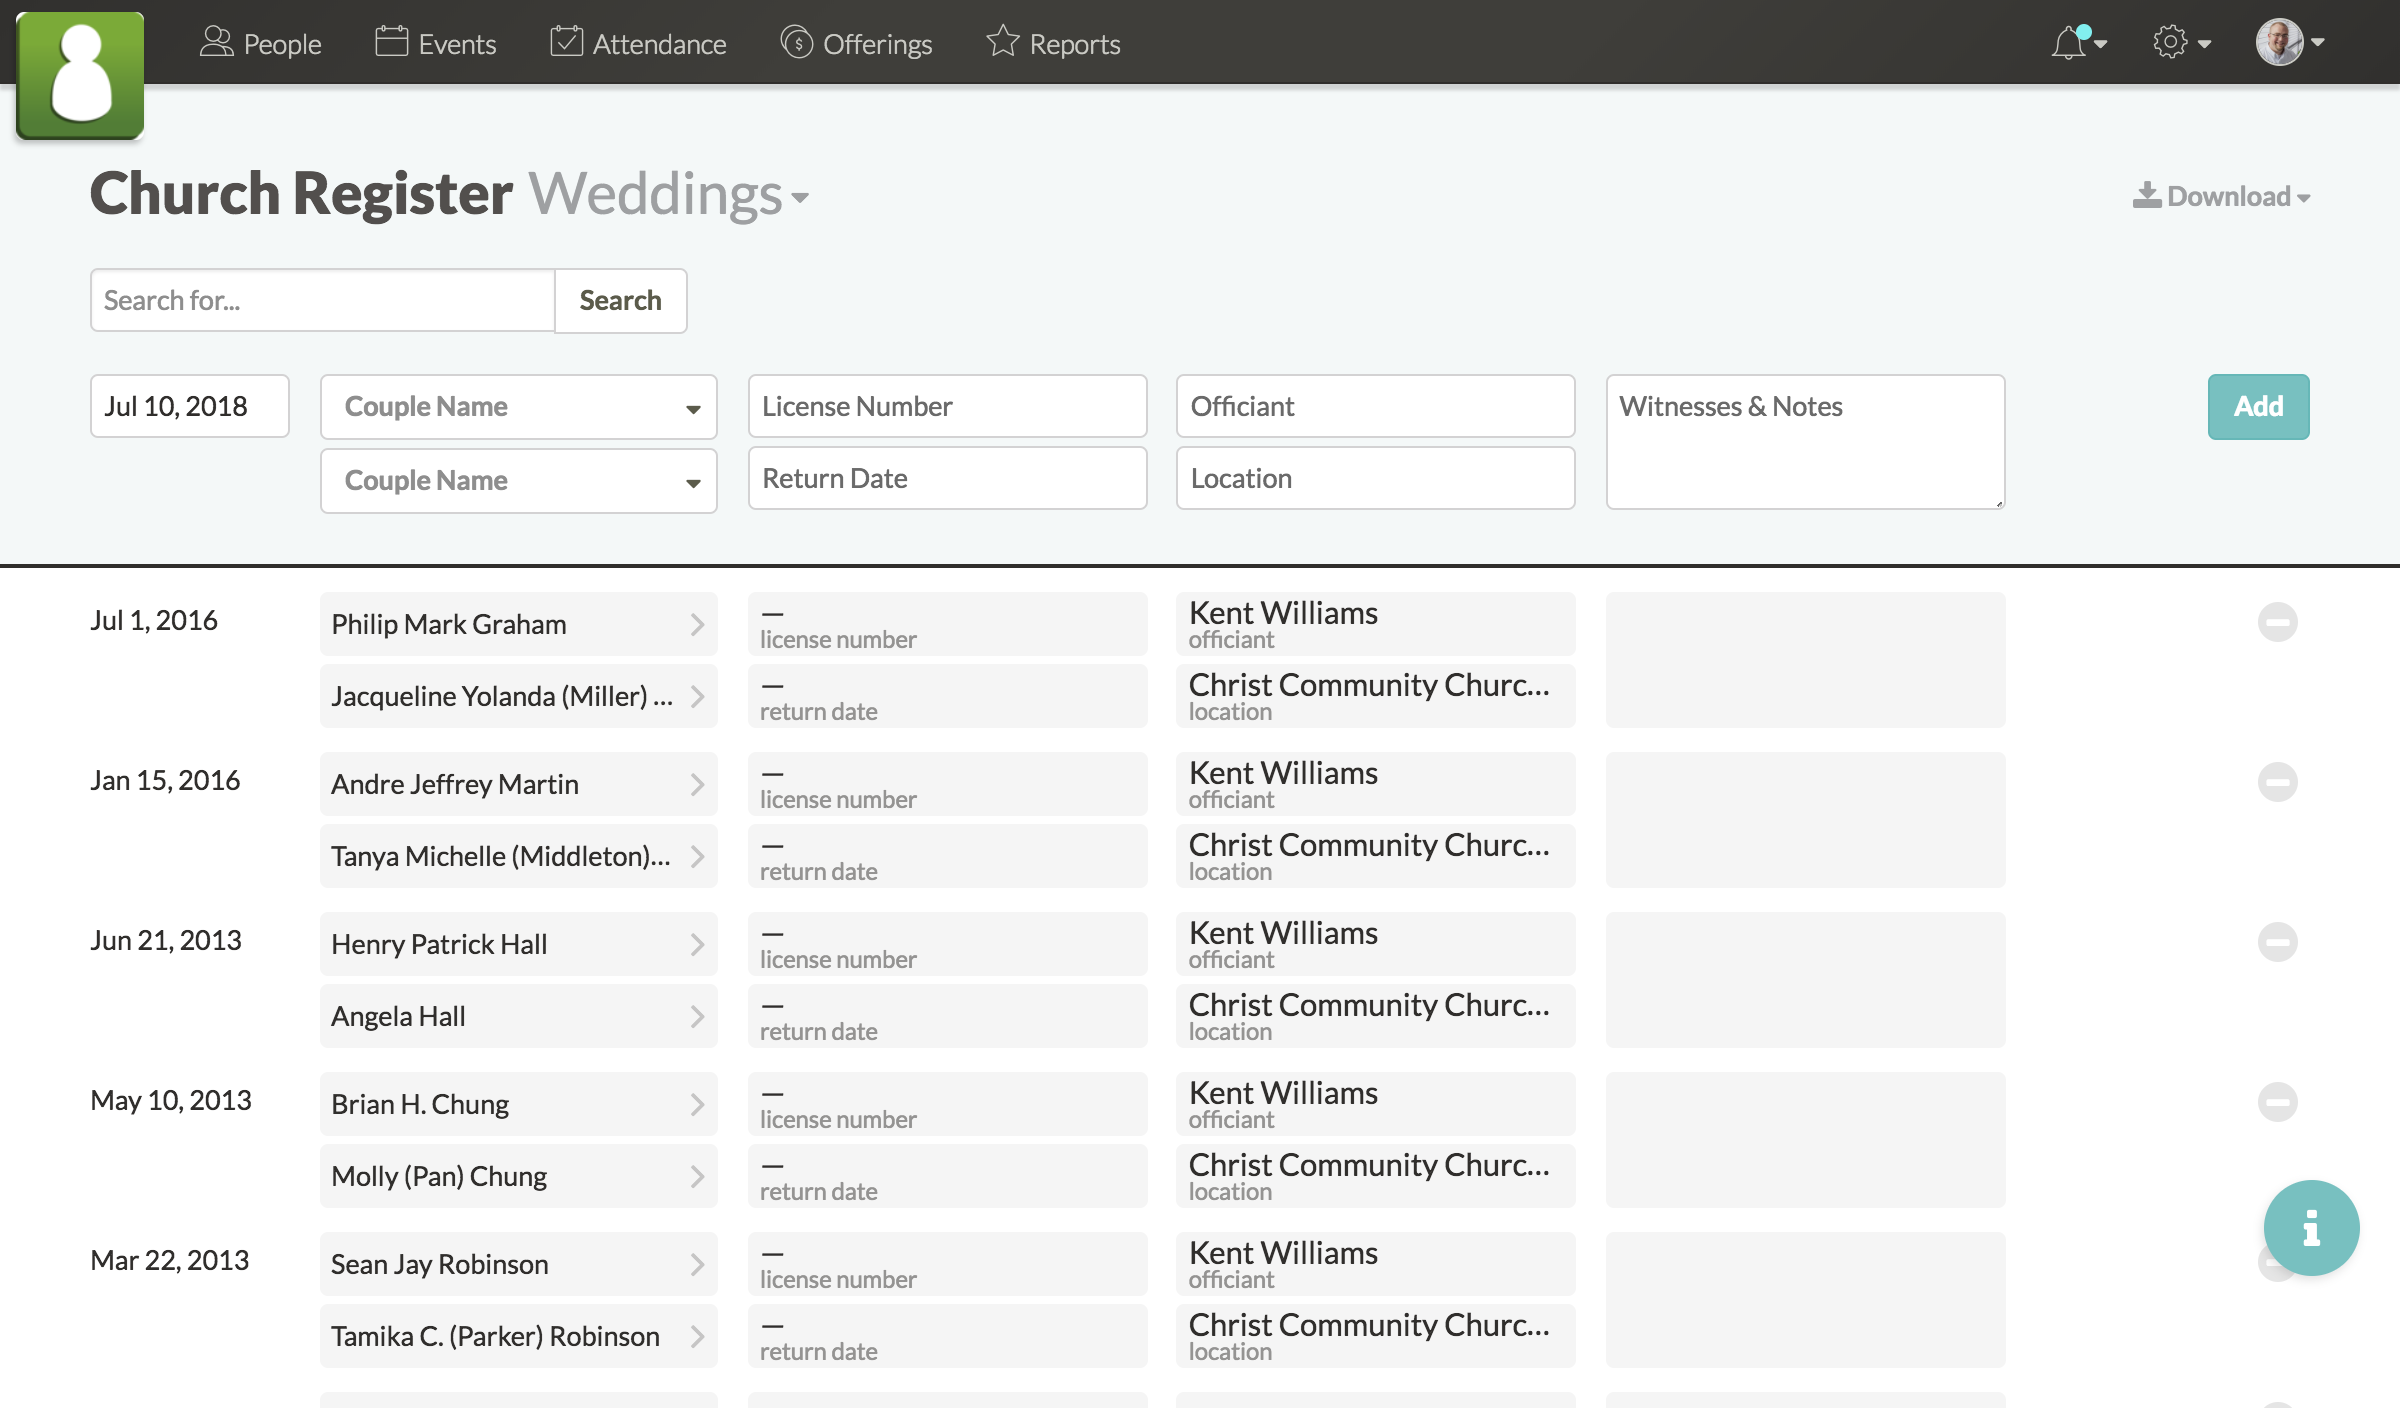
Task: Open the Offerings menu
Action: coord(856,43)
